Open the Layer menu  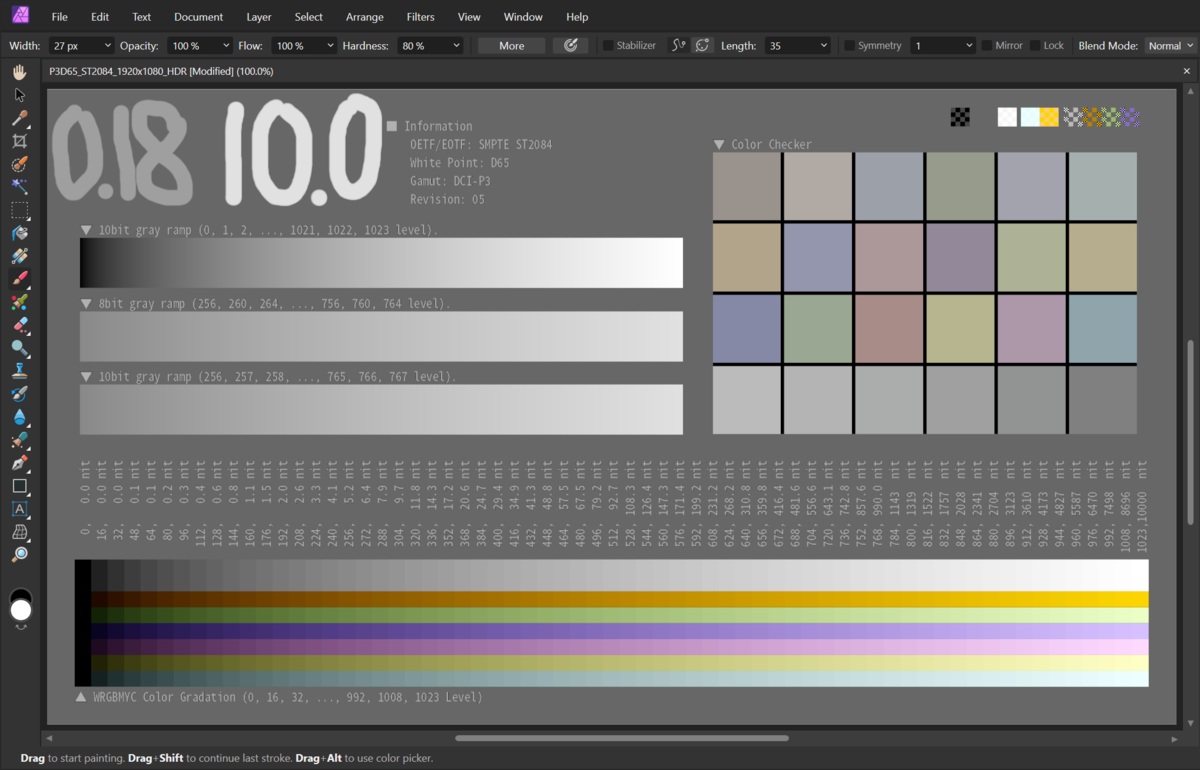click(258, 17)
